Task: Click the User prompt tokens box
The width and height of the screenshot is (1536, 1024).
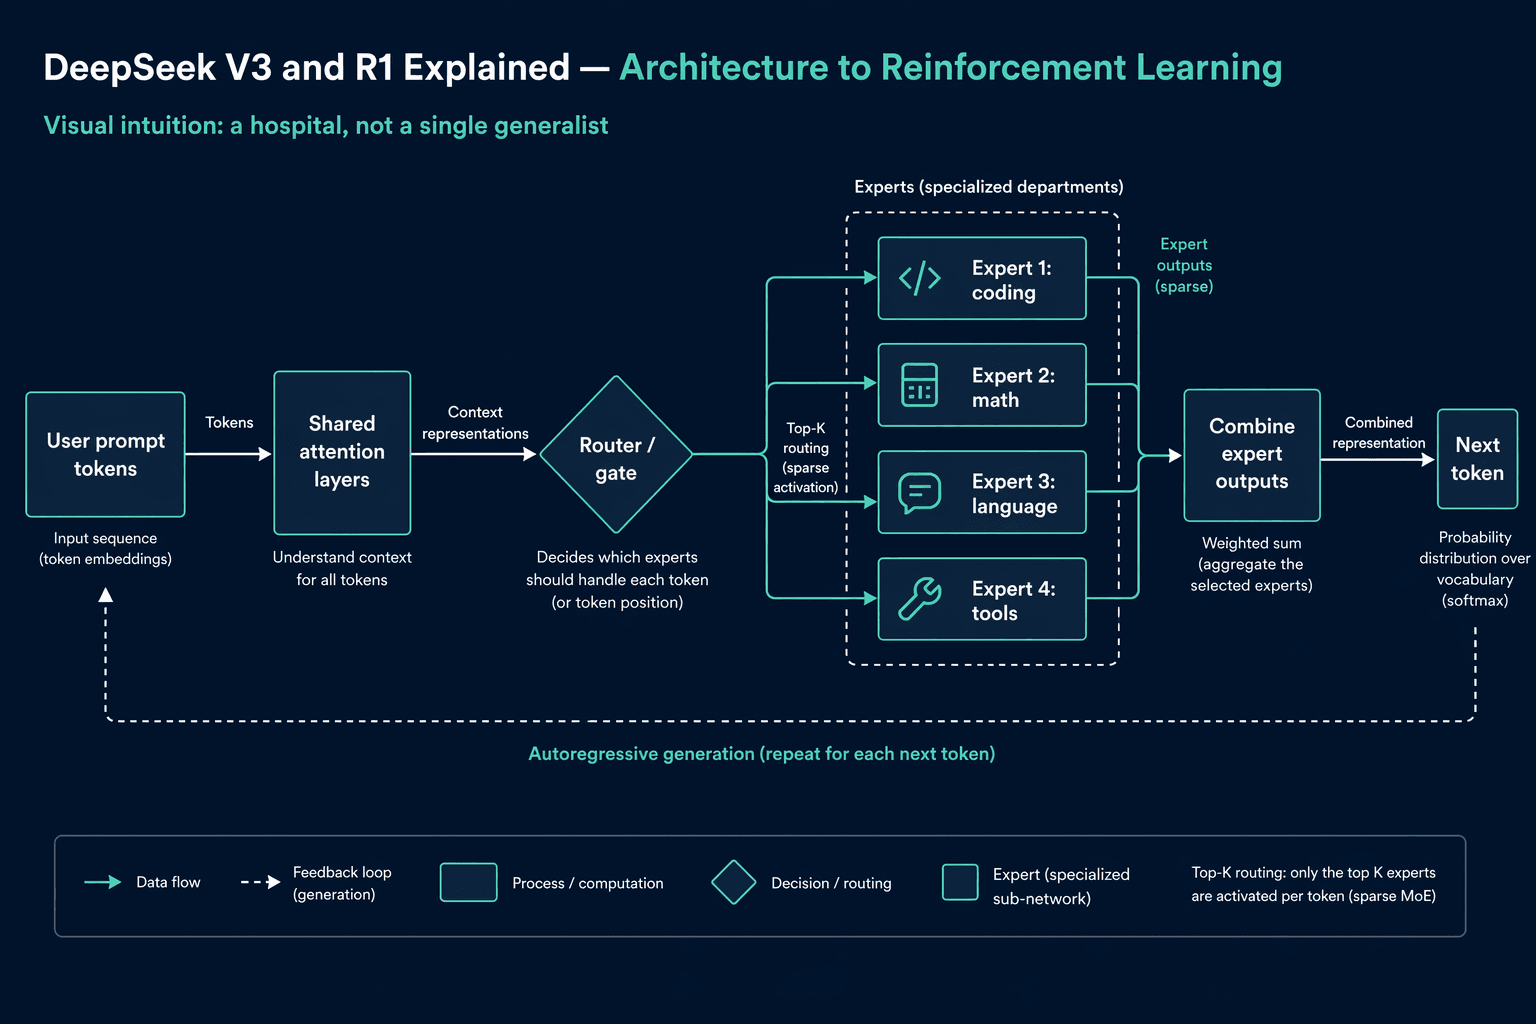Action: click(105, 454)
